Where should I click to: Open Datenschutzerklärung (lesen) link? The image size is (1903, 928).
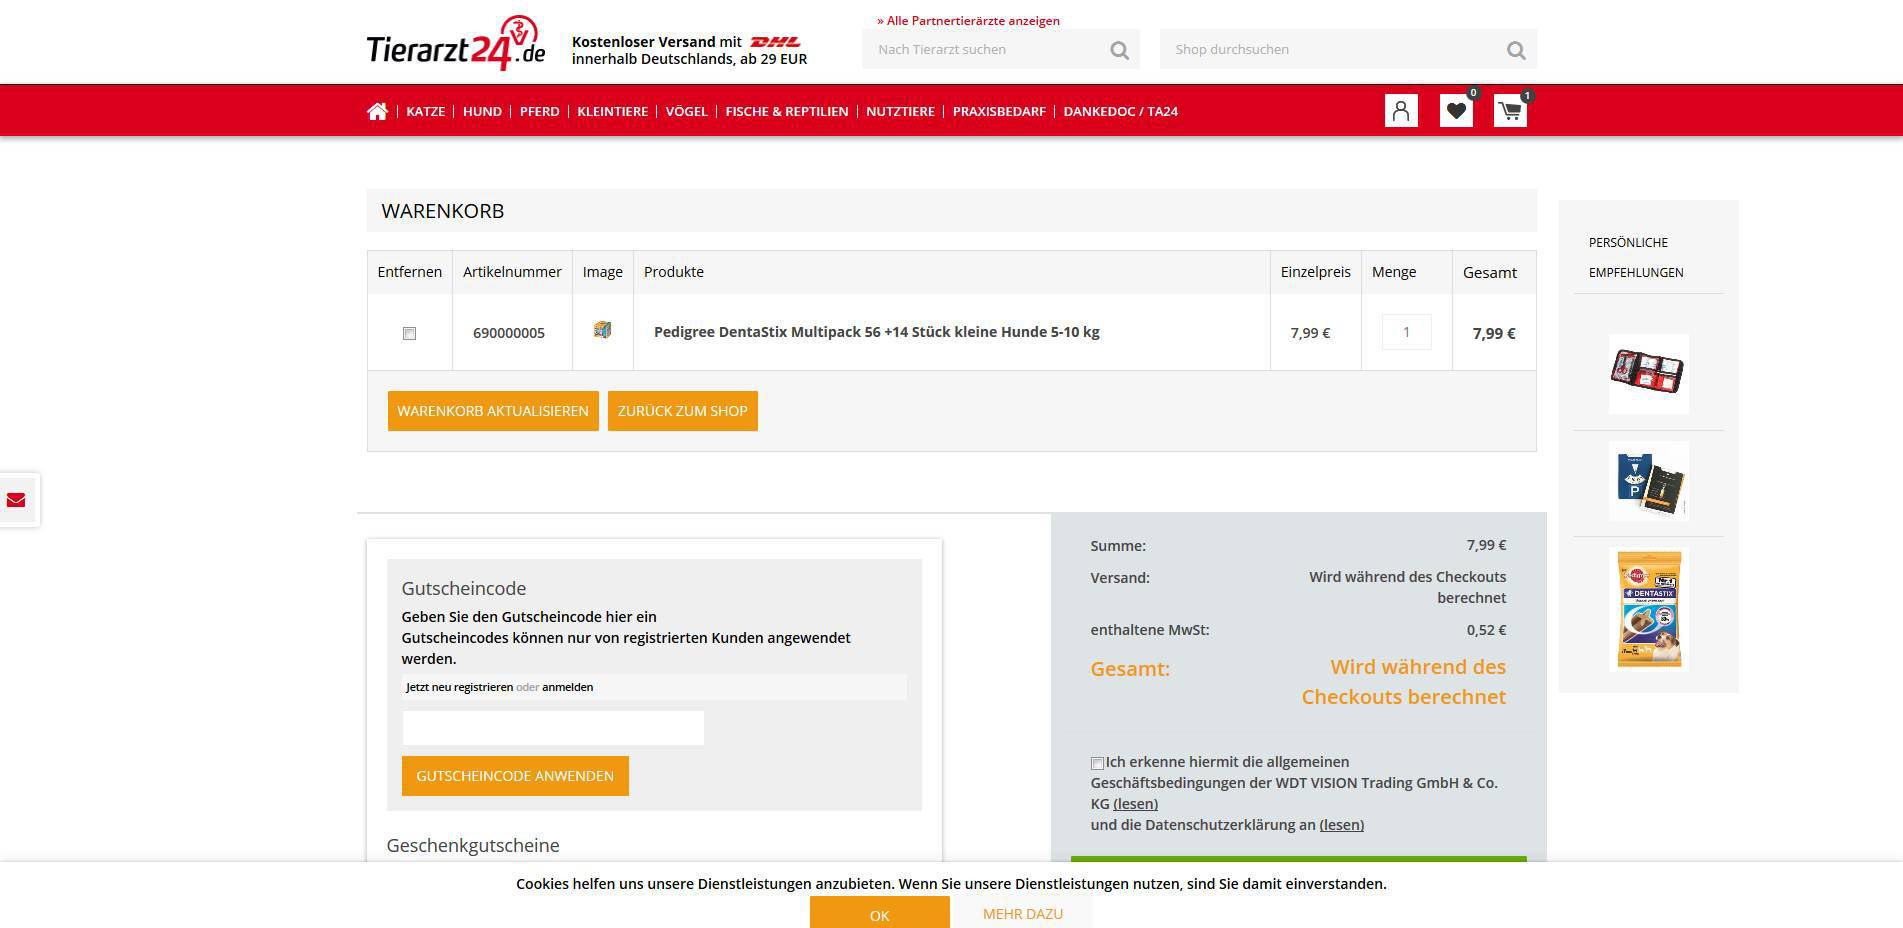1341,825
